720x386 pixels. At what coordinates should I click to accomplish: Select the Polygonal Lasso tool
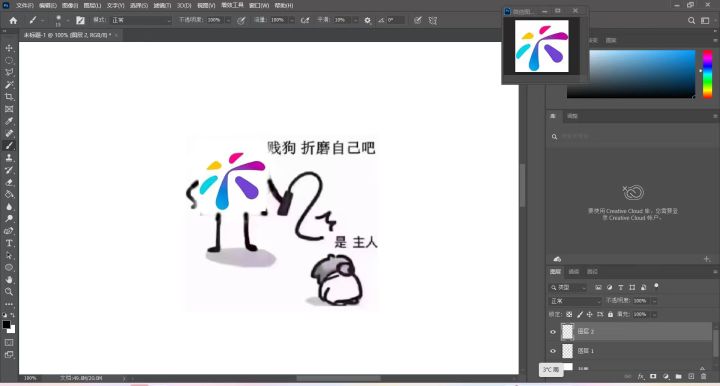pos(9,73)
